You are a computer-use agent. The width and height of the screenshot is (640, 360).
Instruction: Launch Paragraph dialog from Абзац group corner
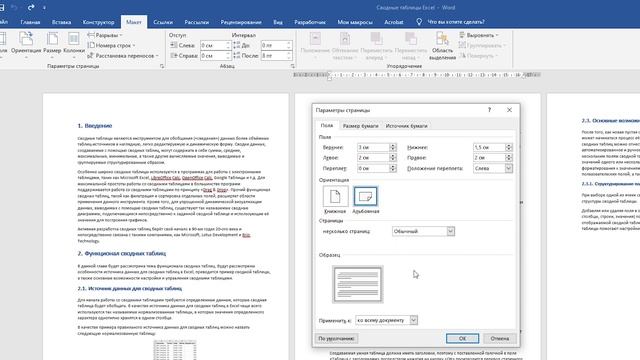293,66
